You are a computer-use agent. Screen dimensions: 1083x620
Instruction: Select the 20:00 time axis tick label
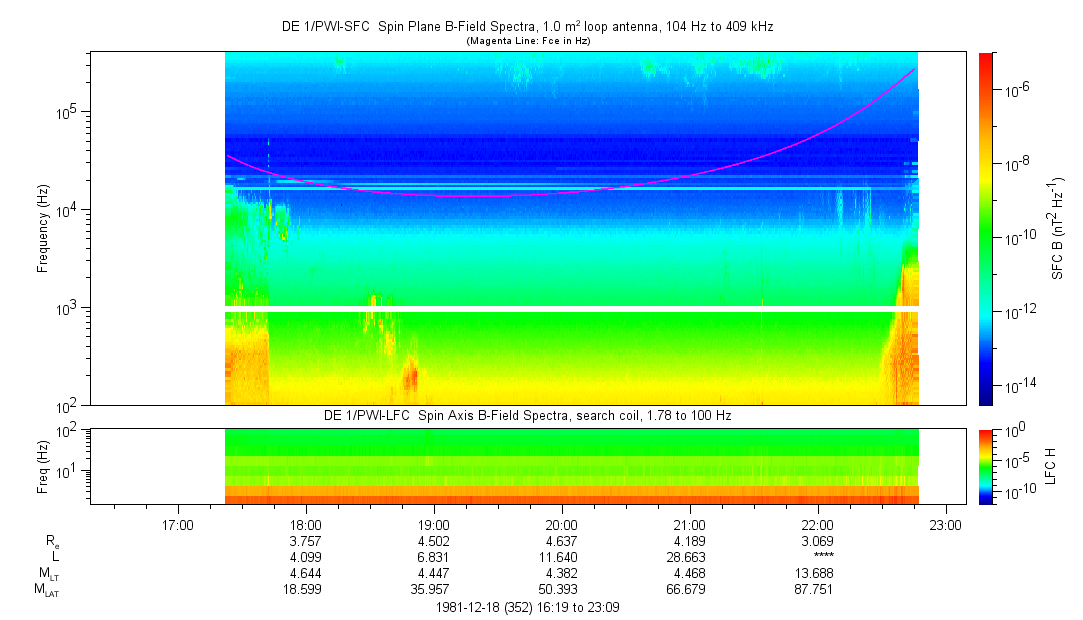click(x=561, y=524)
